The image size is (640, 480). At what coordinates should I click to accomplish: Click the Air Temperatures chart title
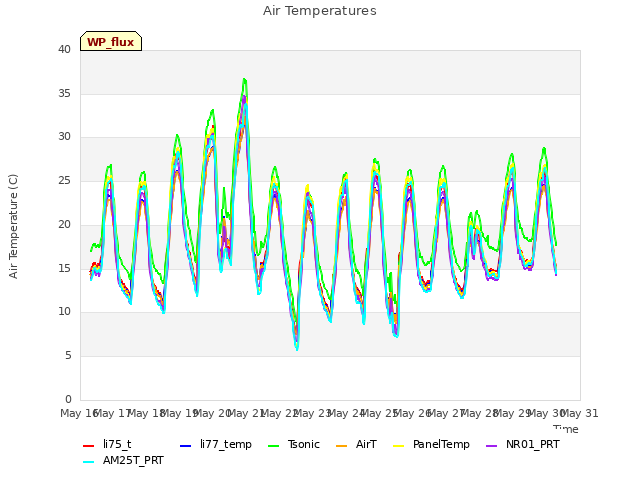pyautogui.click(x=320, y=11)
